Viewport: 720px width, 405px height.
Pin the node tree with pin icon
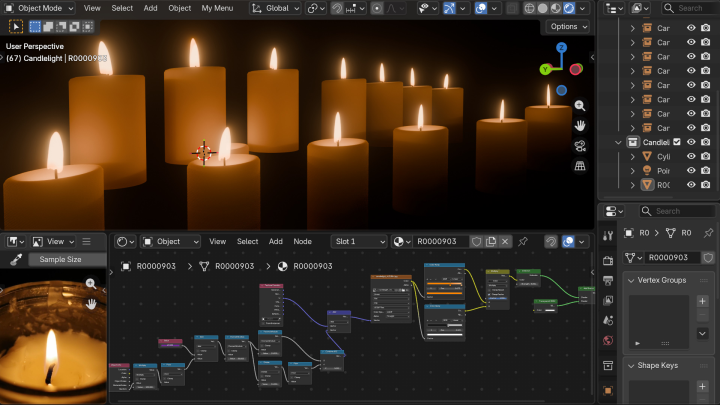coord(523,241)
